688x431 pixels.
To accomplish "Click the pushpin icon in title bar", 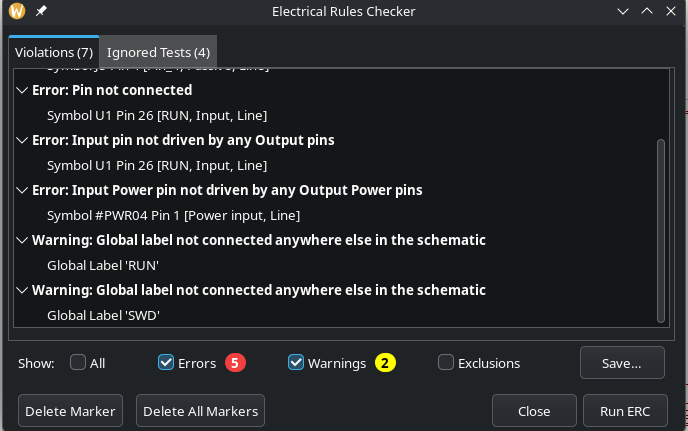I will coord(40,12).
